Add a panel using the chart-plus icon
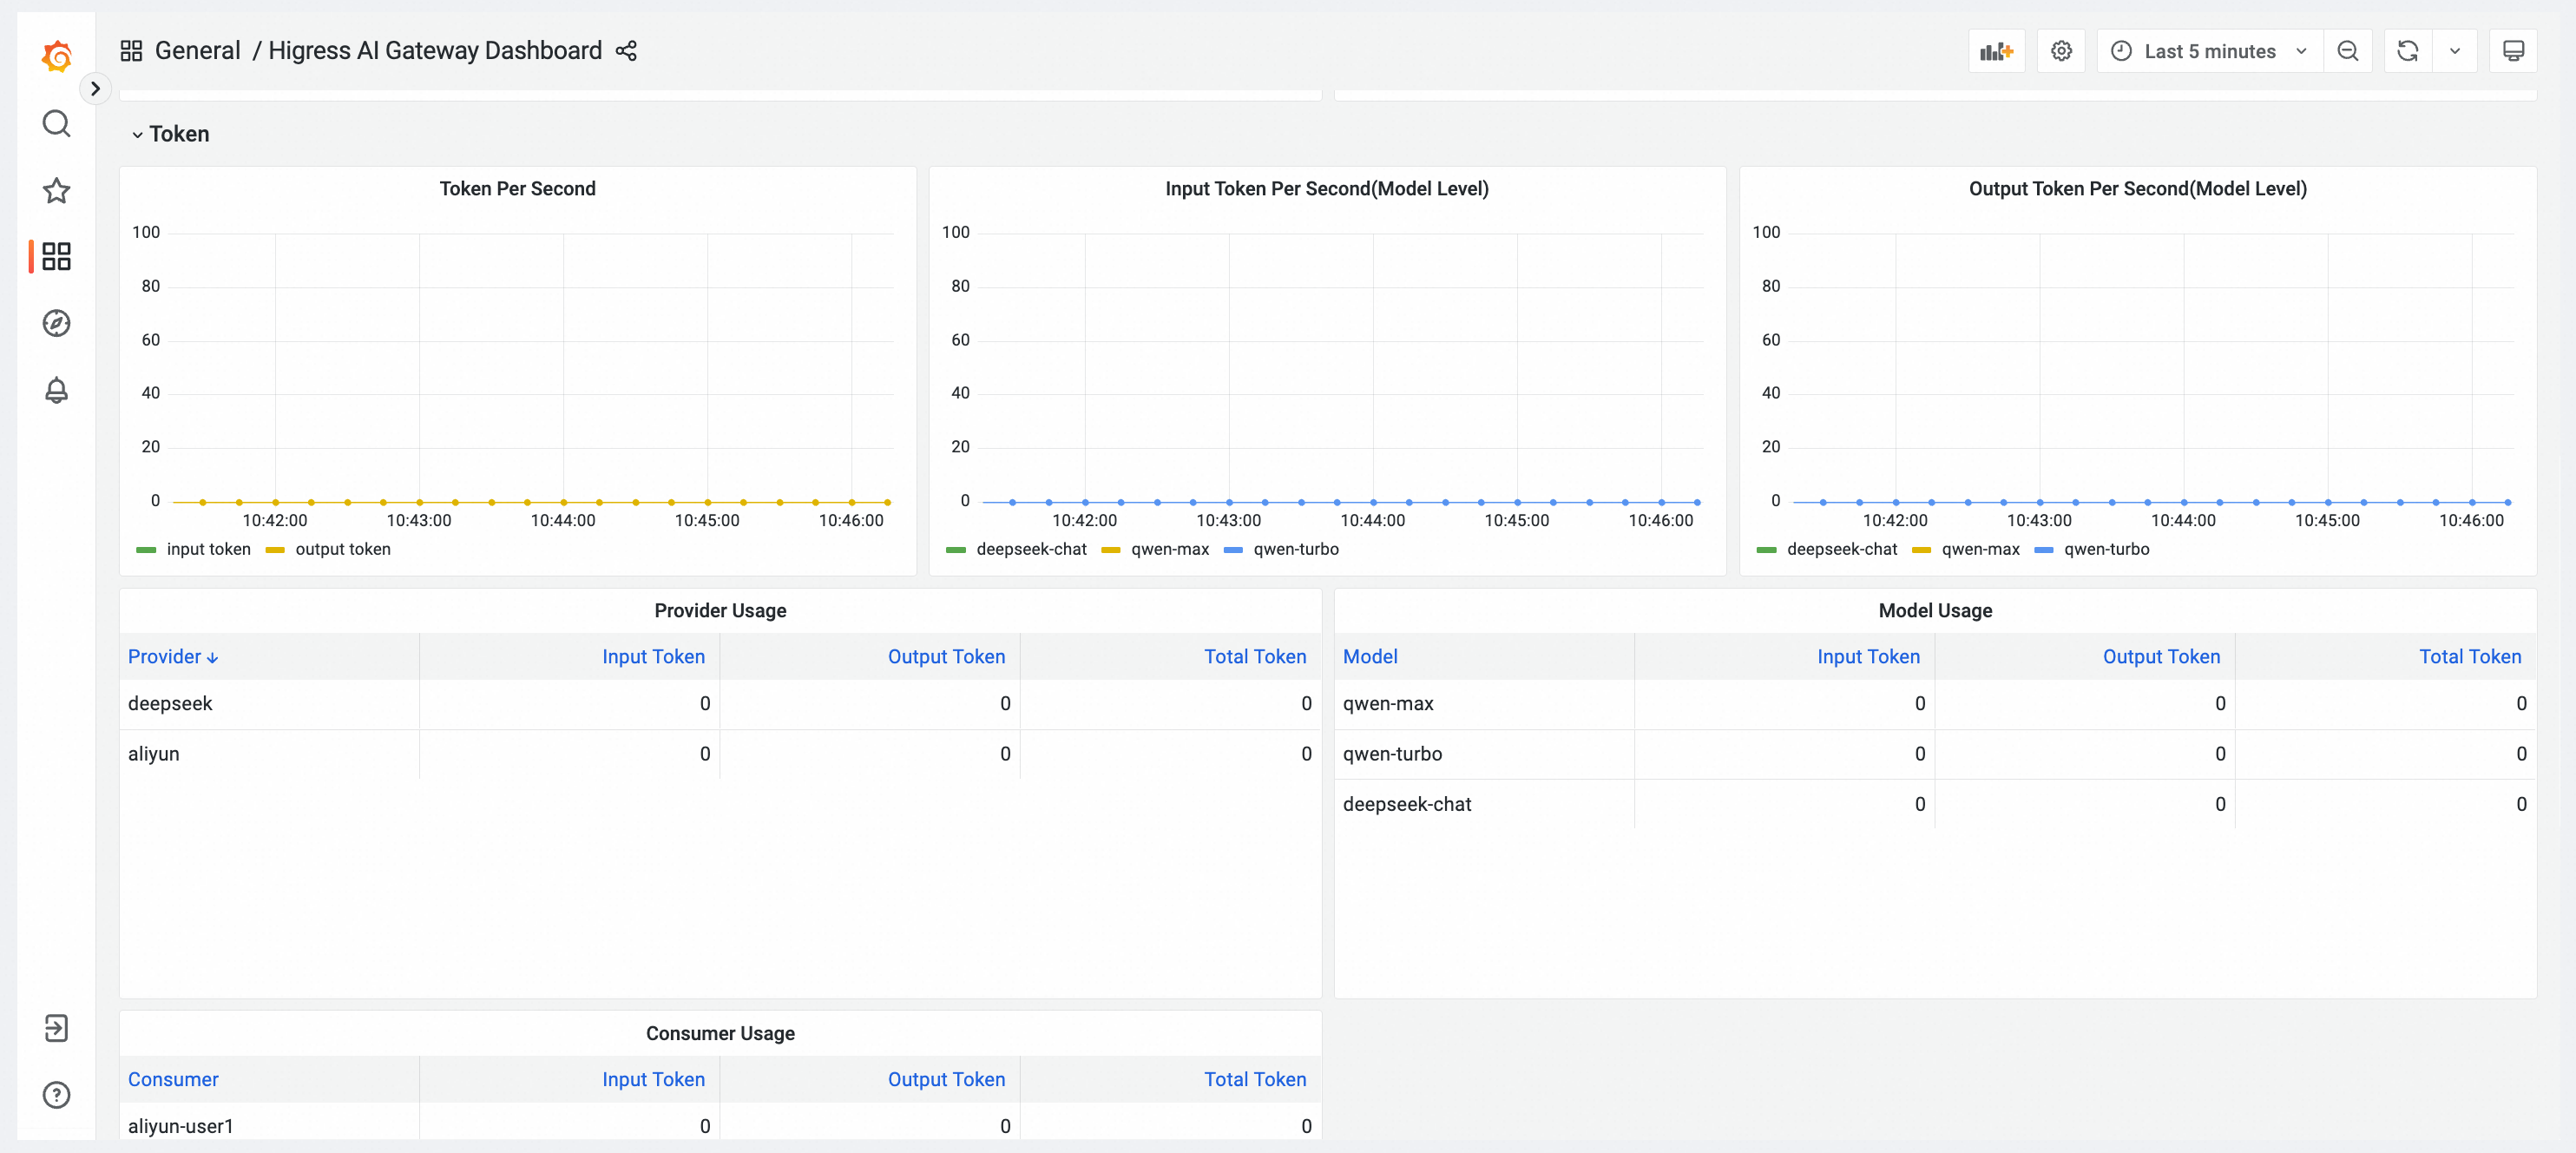Screen dimensions: 2576x1153 click(x=1996, y=51)
